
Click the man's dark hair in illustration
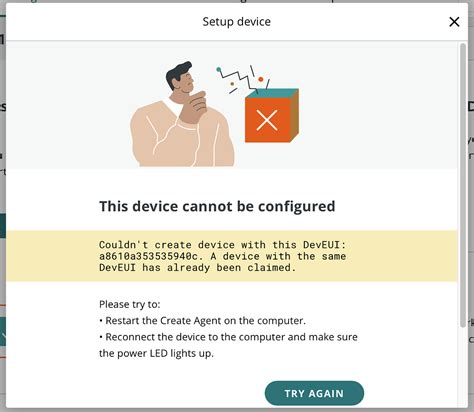(x=178, y=74)
